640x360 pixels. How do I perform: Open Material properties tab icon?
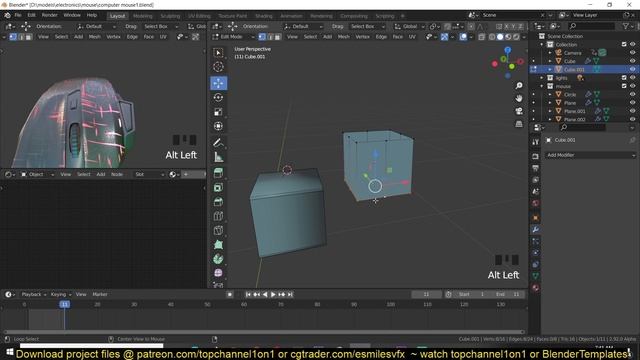536,288
